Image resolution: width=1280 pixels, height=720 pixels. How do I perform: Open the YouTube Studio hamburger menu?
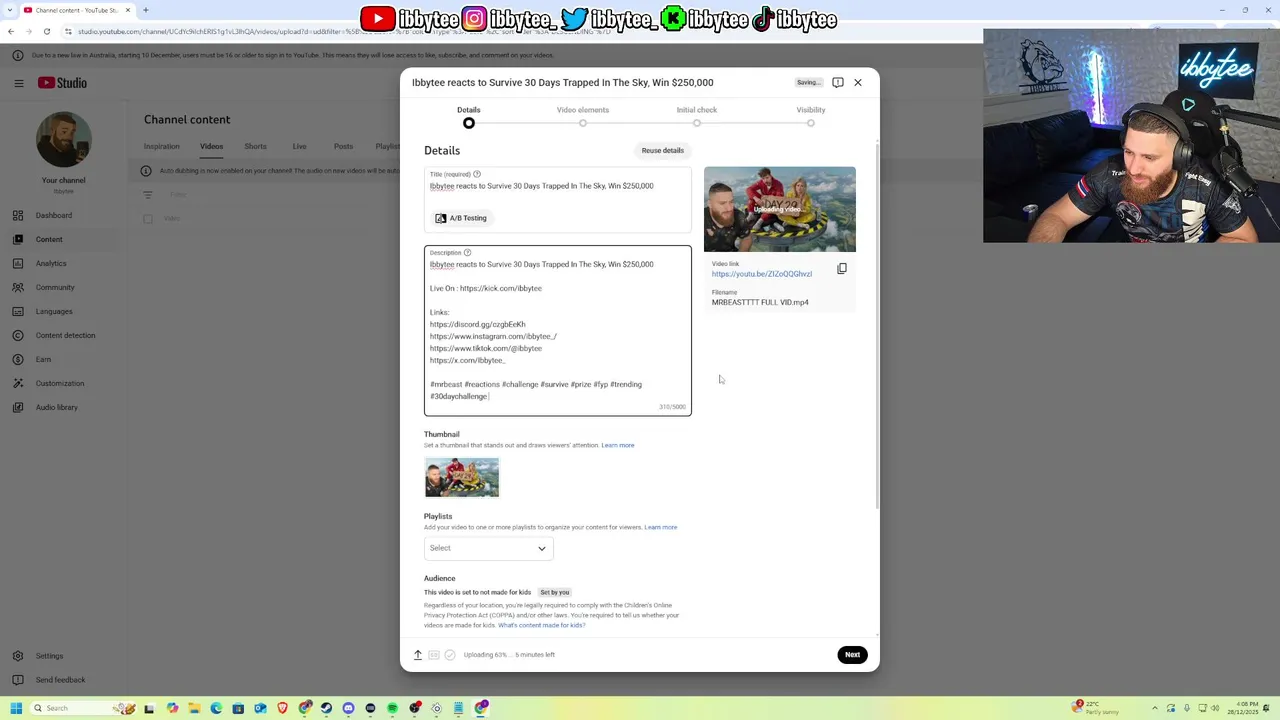click(18, 83)
